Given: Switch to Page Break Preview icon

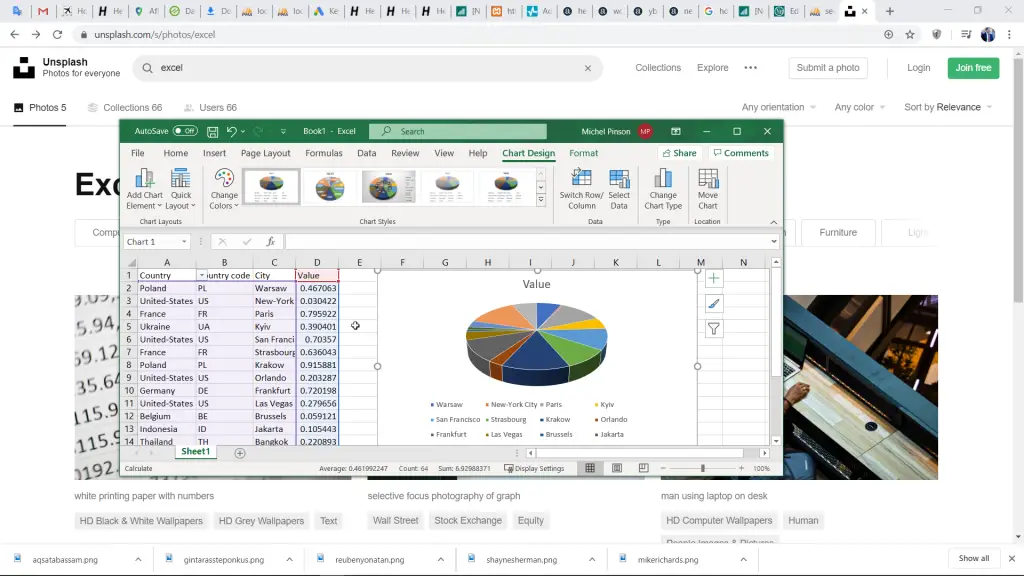Looking at the screenshot, I should (643, 468).
